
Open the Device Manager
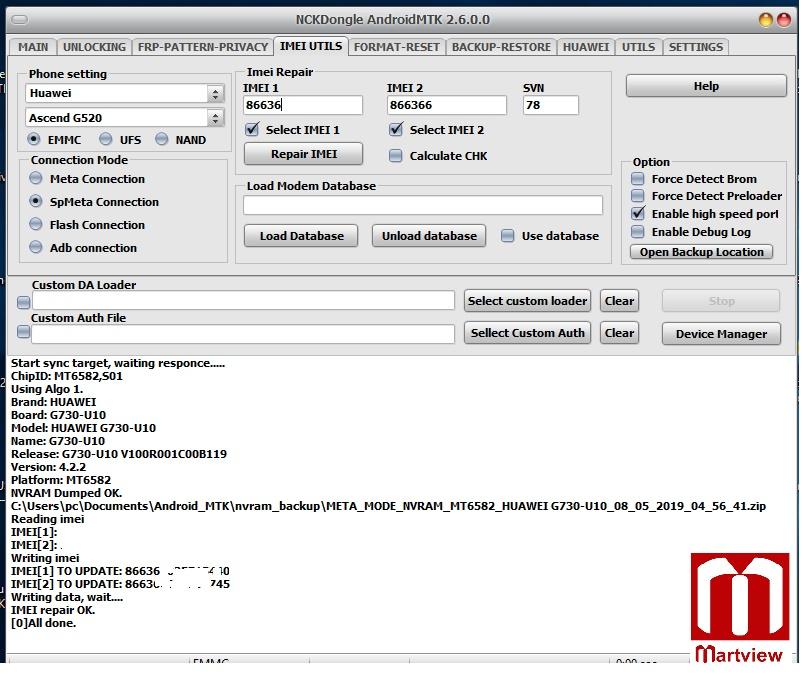[721, 334]
